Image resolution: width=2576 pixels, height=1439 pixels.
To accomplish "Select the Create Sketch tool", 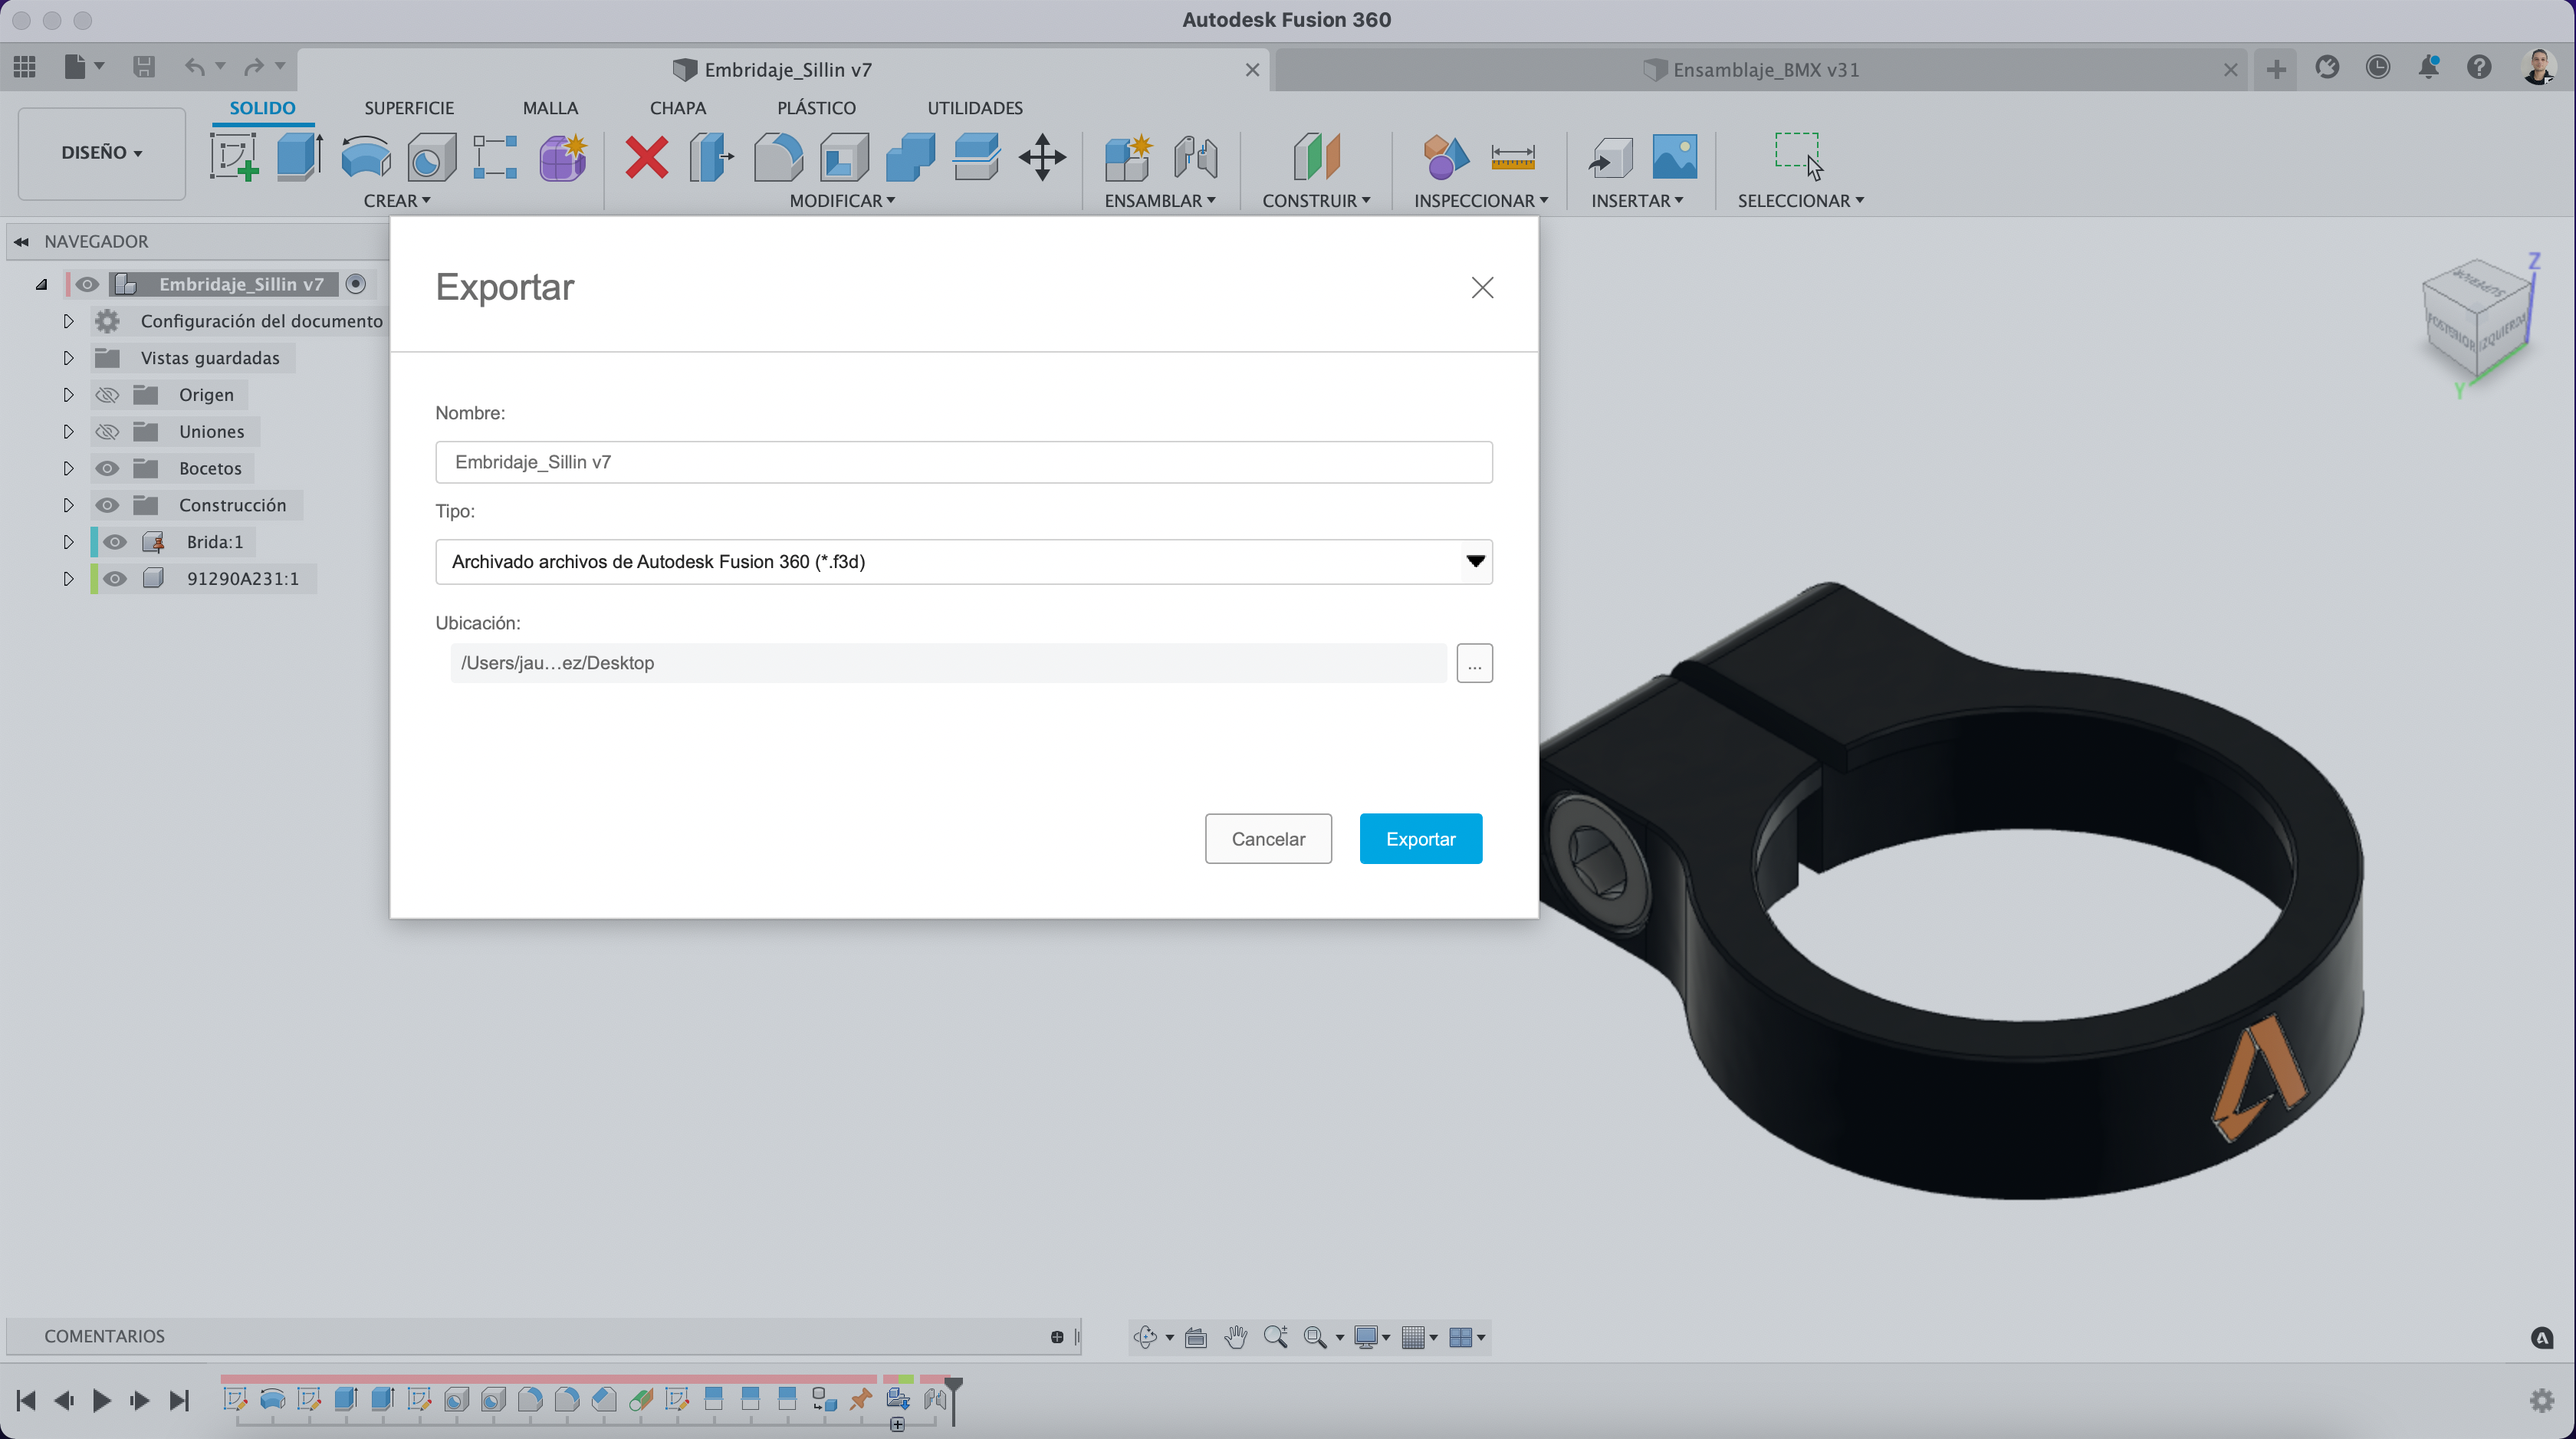I will tap(234, 157).
